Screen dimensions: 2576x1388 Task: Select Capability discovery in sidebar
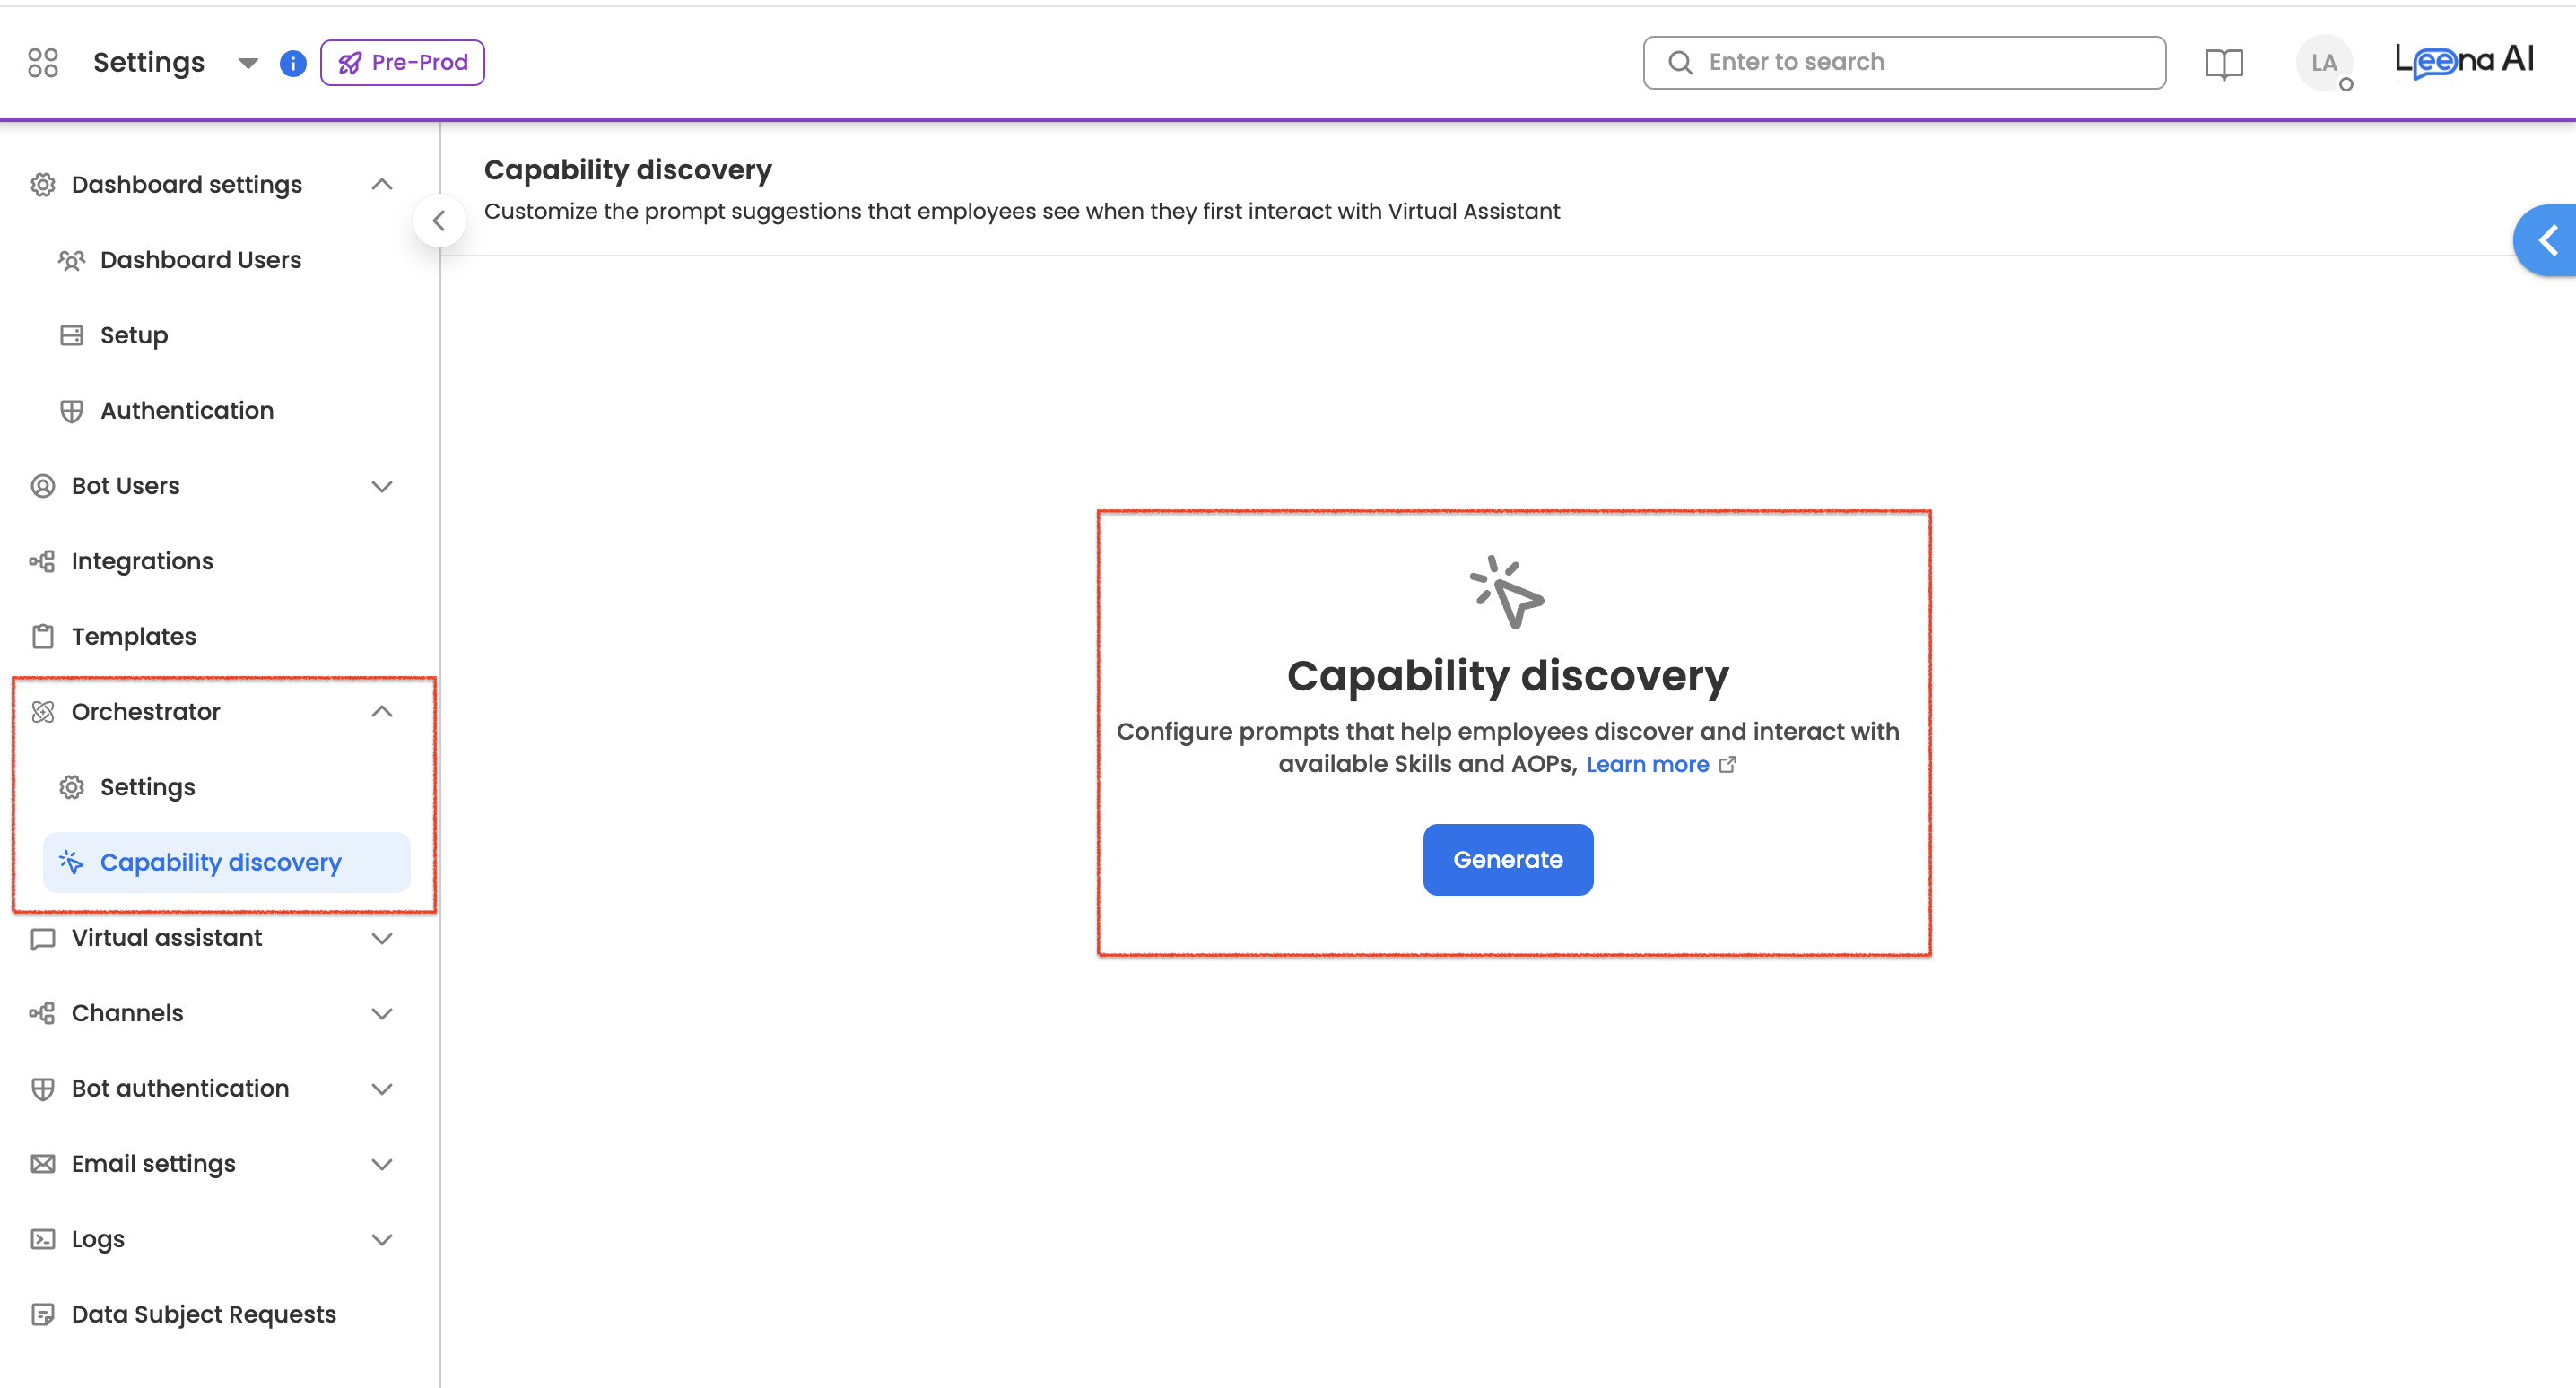click(221, 862)
